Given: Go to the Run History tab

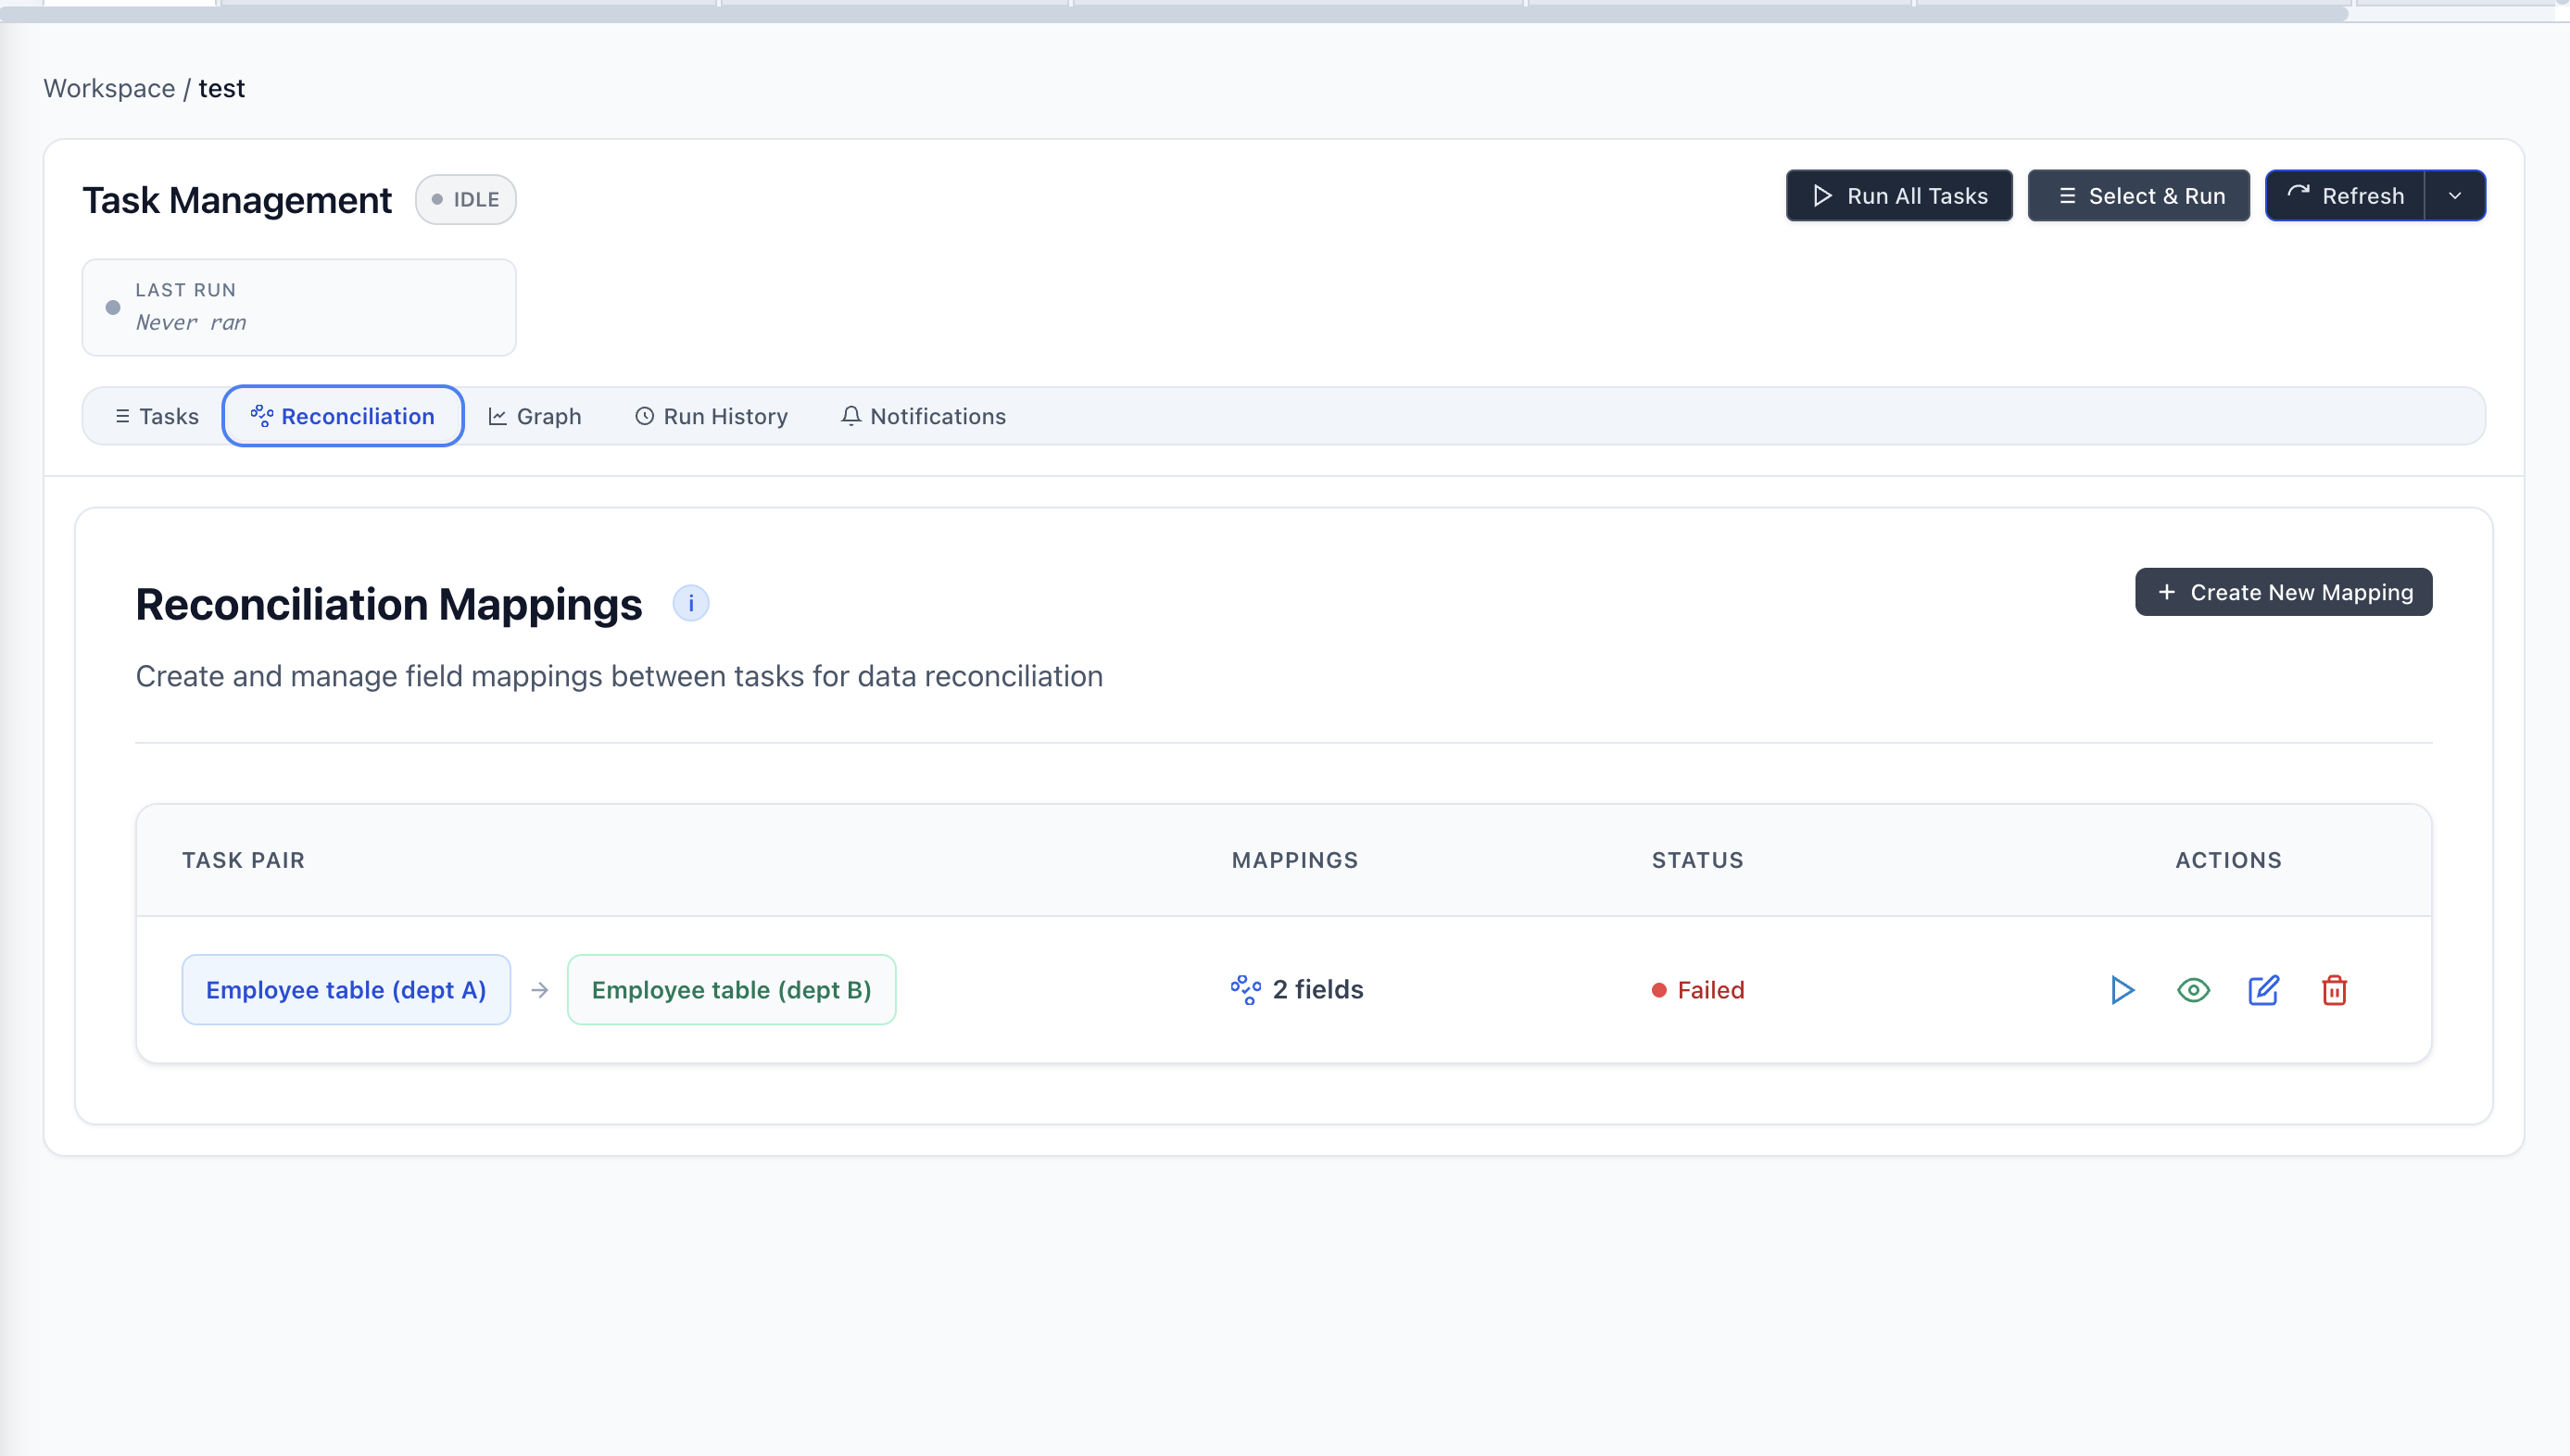Looking at the screenshot, I should pyautogui.click(x=712, y=416).
